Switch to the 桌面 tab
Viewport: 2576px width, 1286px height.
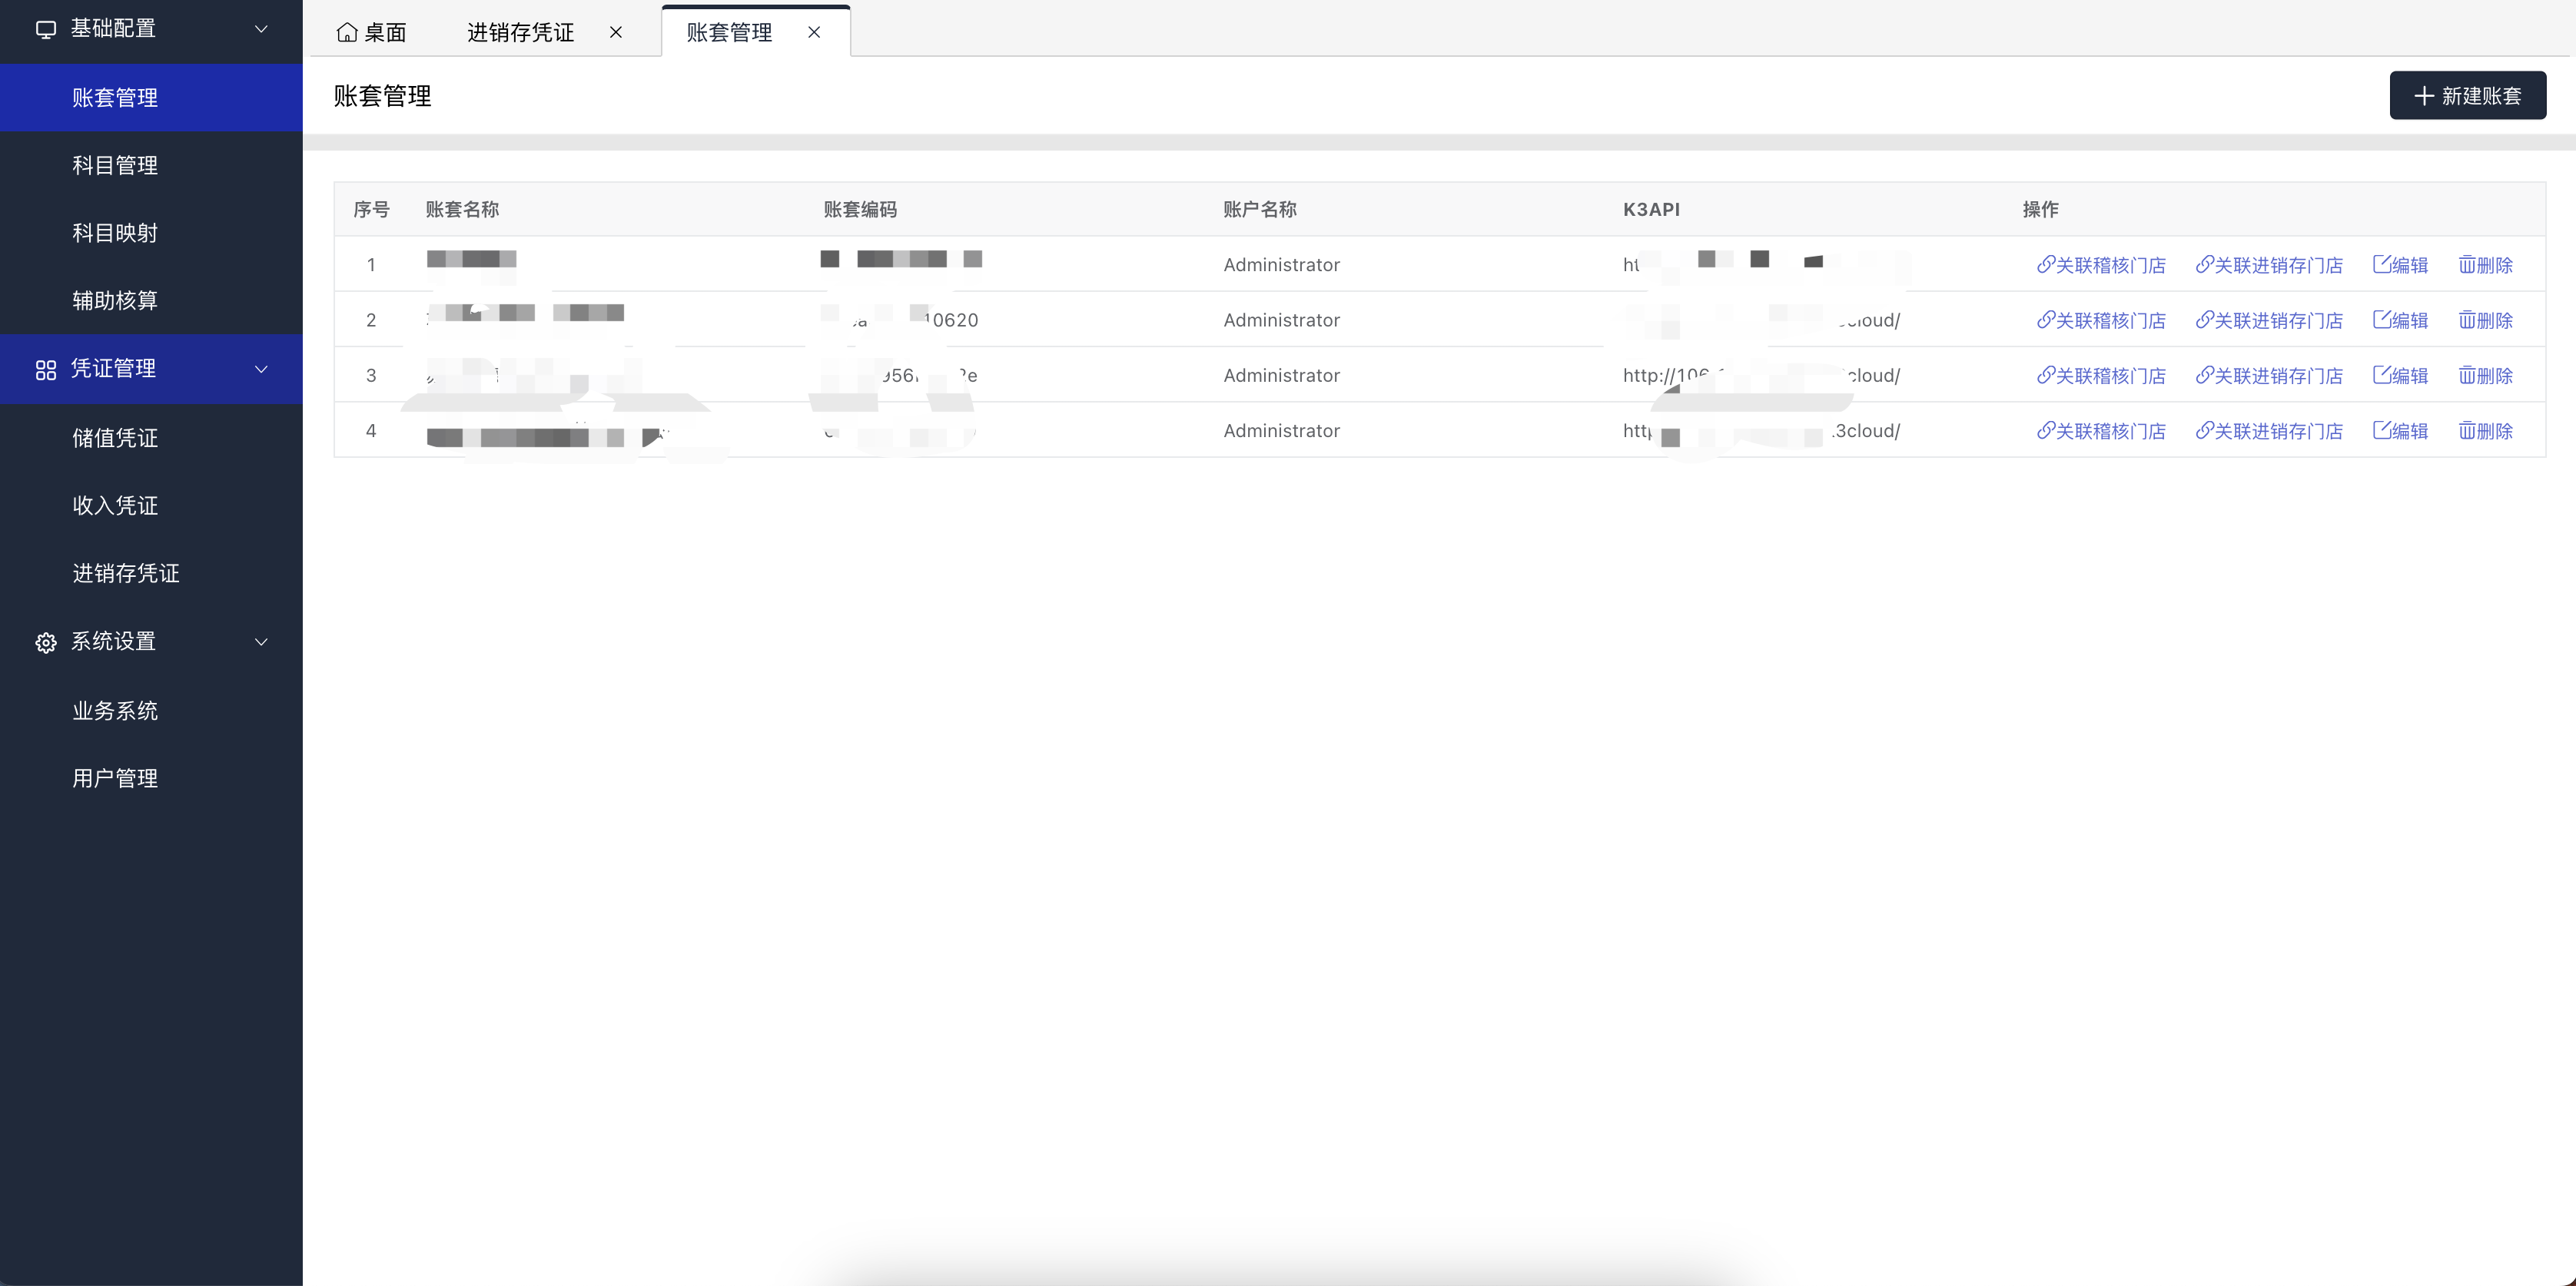tap(372, 32)
